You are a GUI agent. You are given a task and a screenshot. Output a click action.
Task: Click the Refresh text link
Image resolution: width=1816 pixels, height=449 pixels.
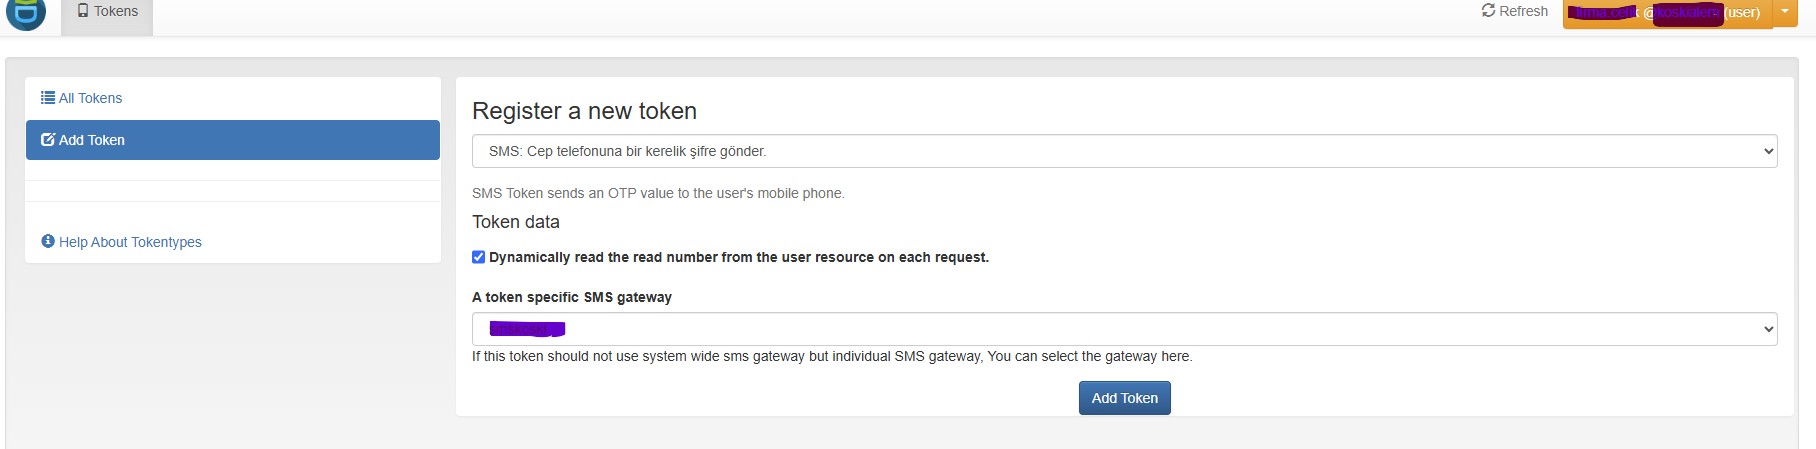click(1523, 11)
